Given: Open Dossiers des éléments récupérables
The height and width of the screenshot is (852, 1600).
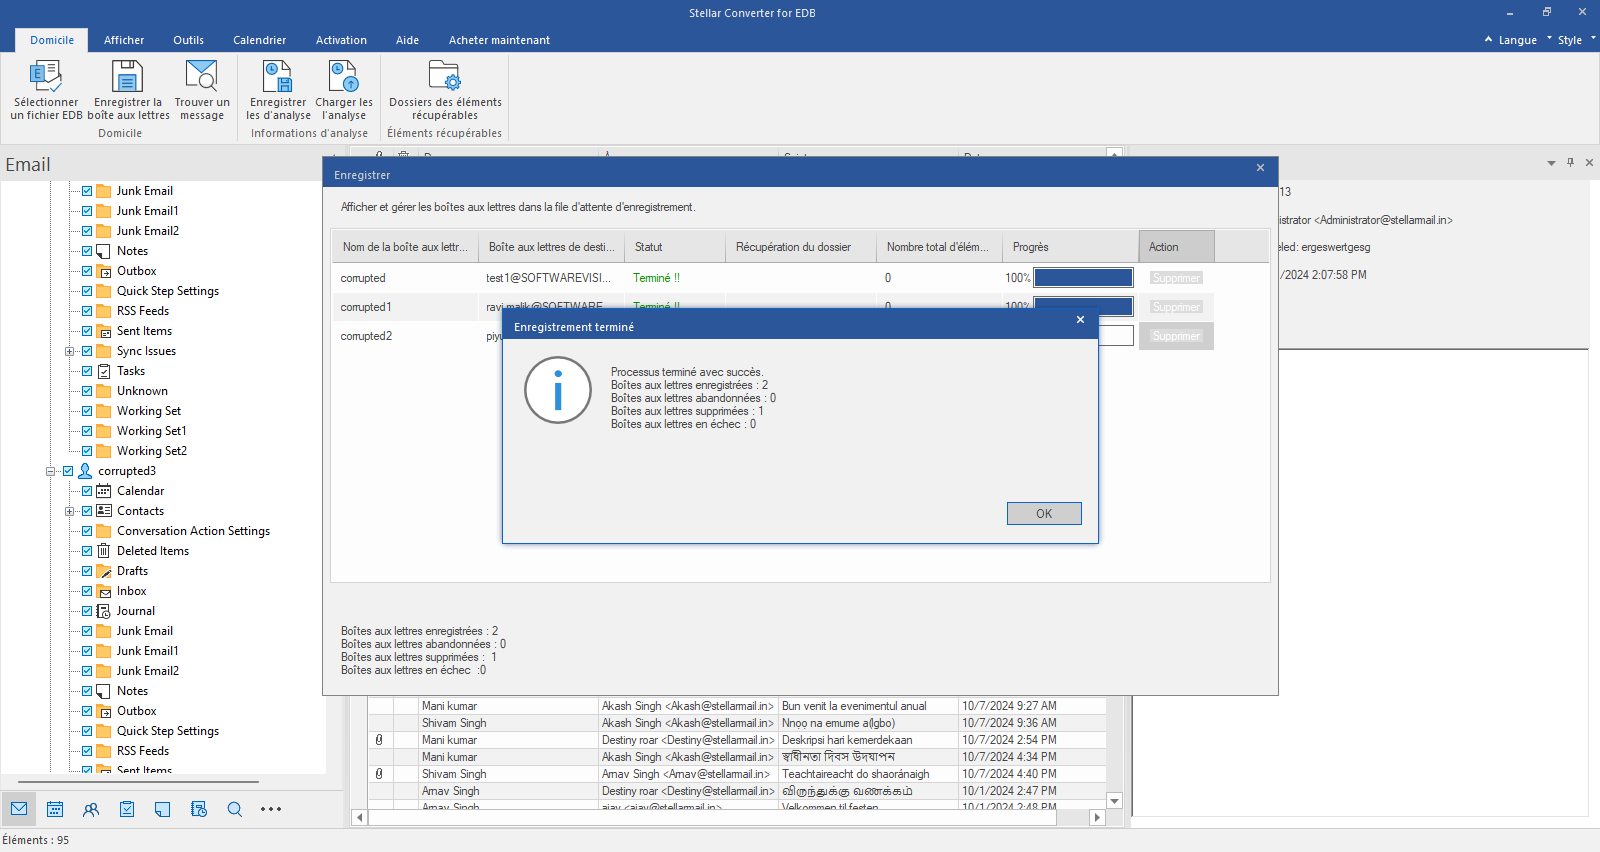Looking at the screenshot, I should pos(444,77).
